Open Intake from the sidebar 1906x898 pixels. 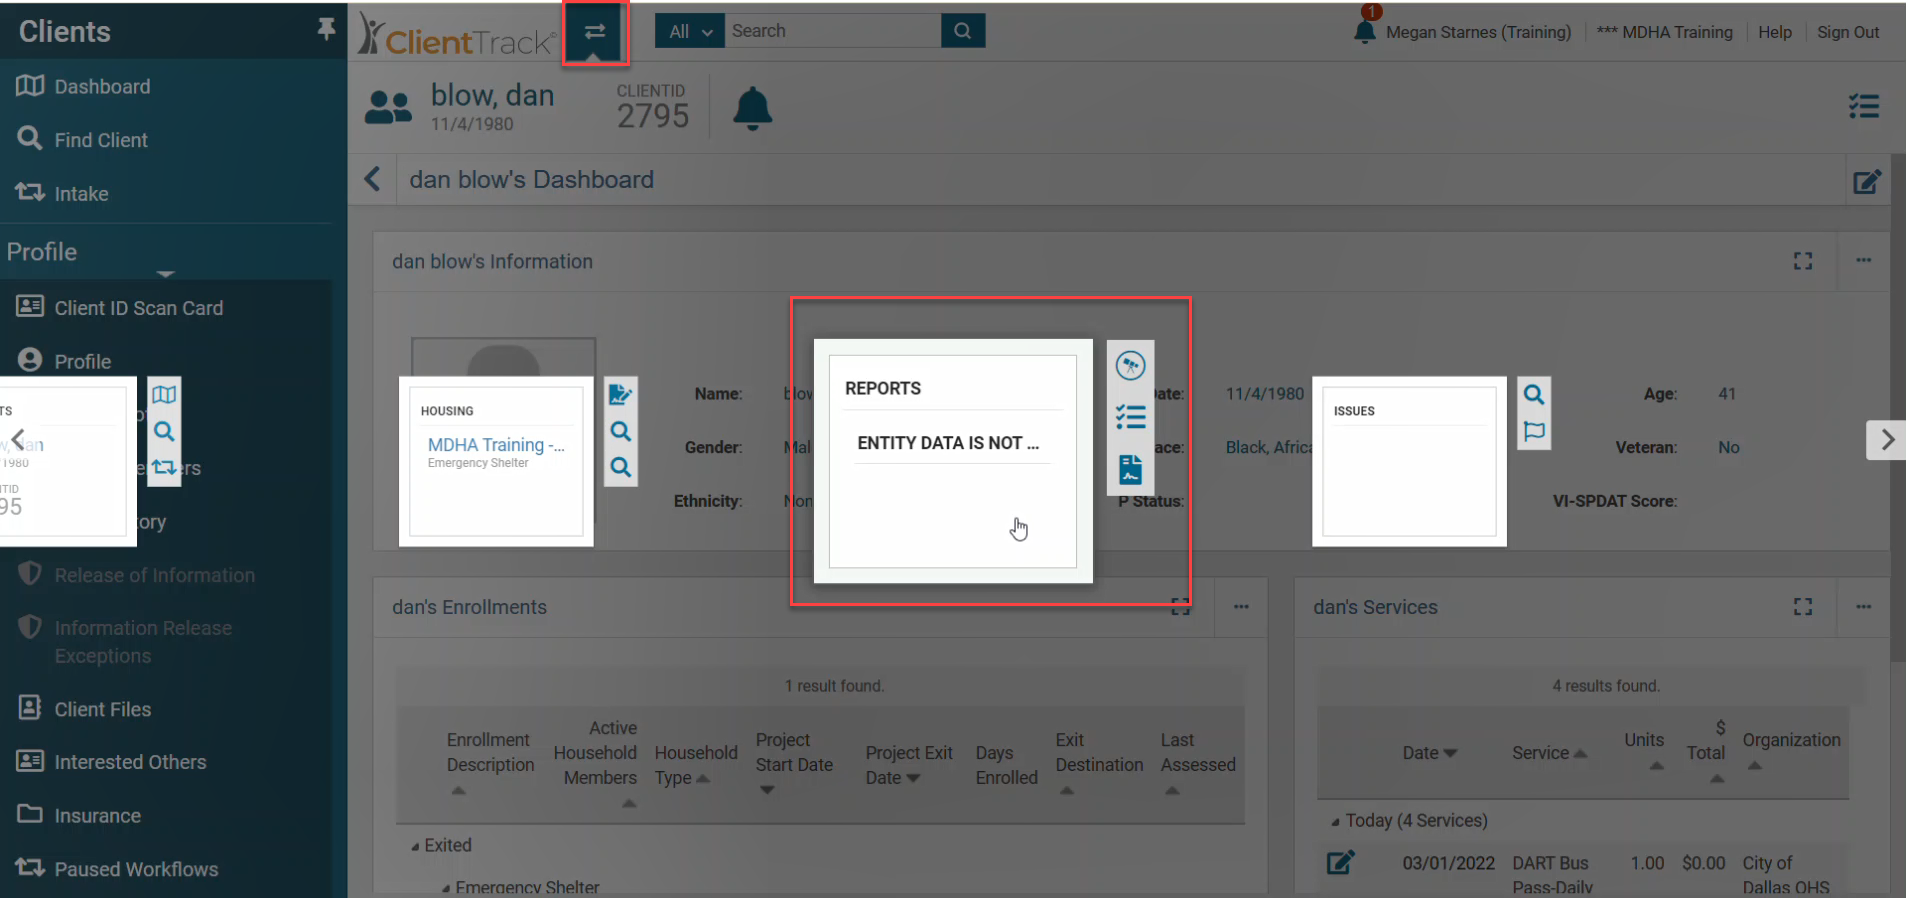(x=81, y=194)
